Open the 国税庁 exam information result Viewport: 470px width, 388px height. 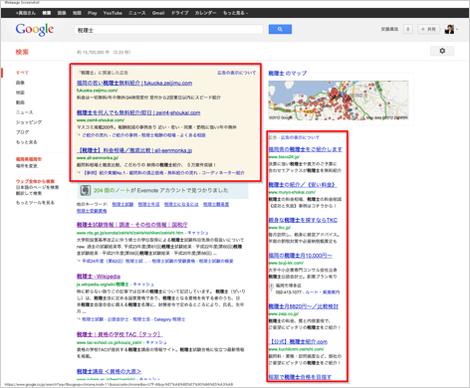(x=132, y=225)
